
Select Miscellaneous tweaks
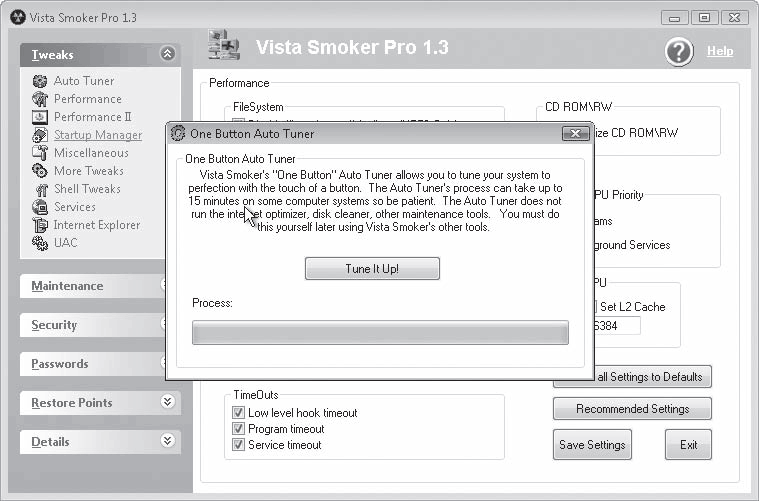(91, 153)
